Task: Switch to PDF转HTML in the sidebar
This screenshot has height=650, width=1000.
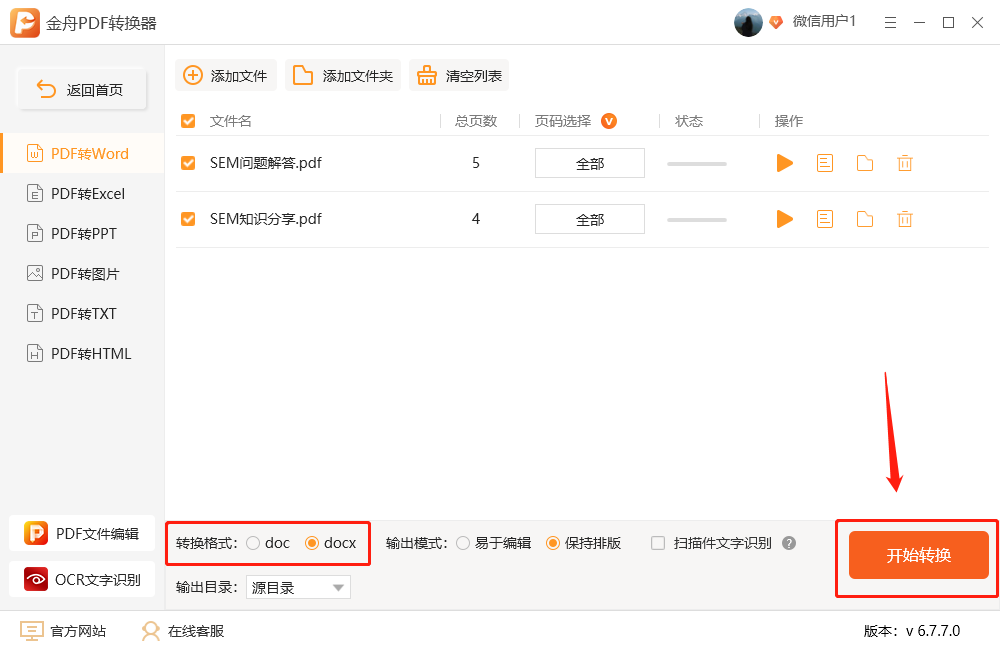Action: coord(82,353)
